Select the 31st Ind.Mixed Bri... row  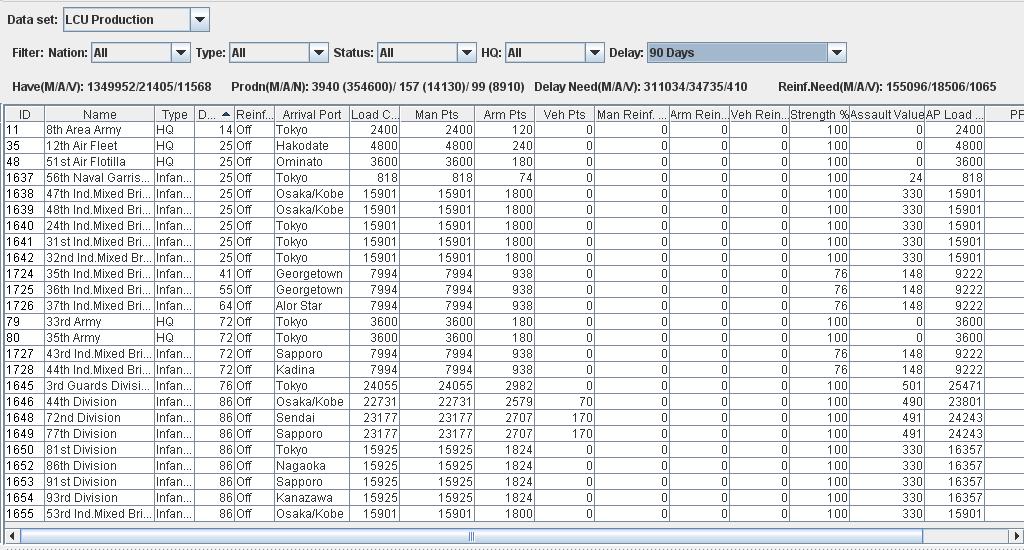pos(514,242)
